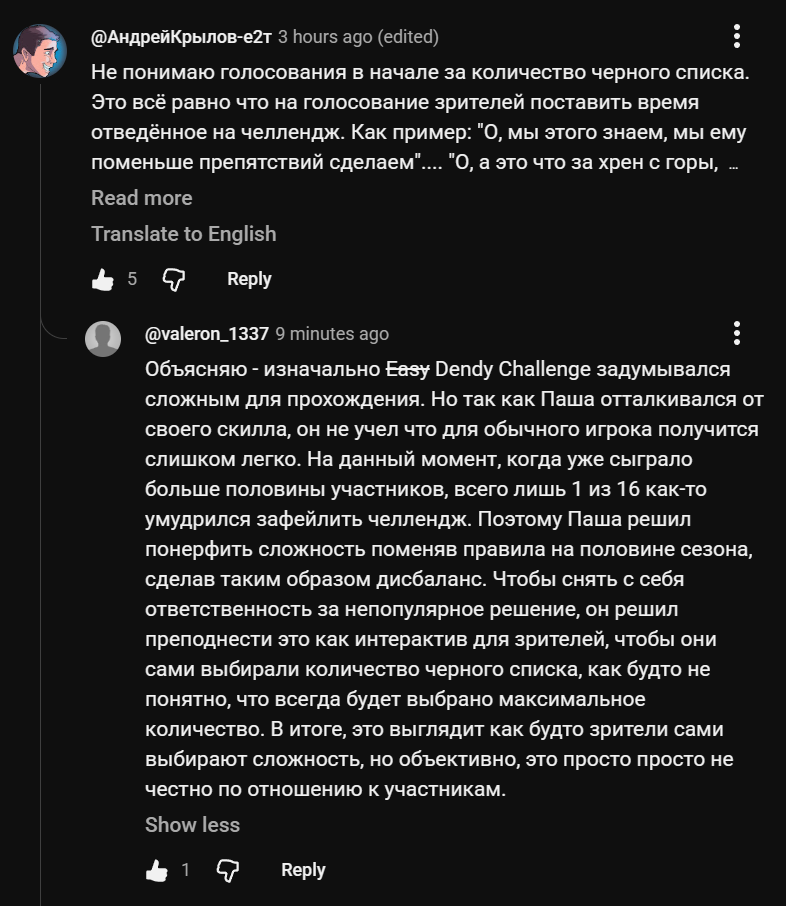The image size is (786, 906).
Task: Dislike the comment by АндрейКрылов-е2т
Action: pyautogui.click(x=173, y=280)
